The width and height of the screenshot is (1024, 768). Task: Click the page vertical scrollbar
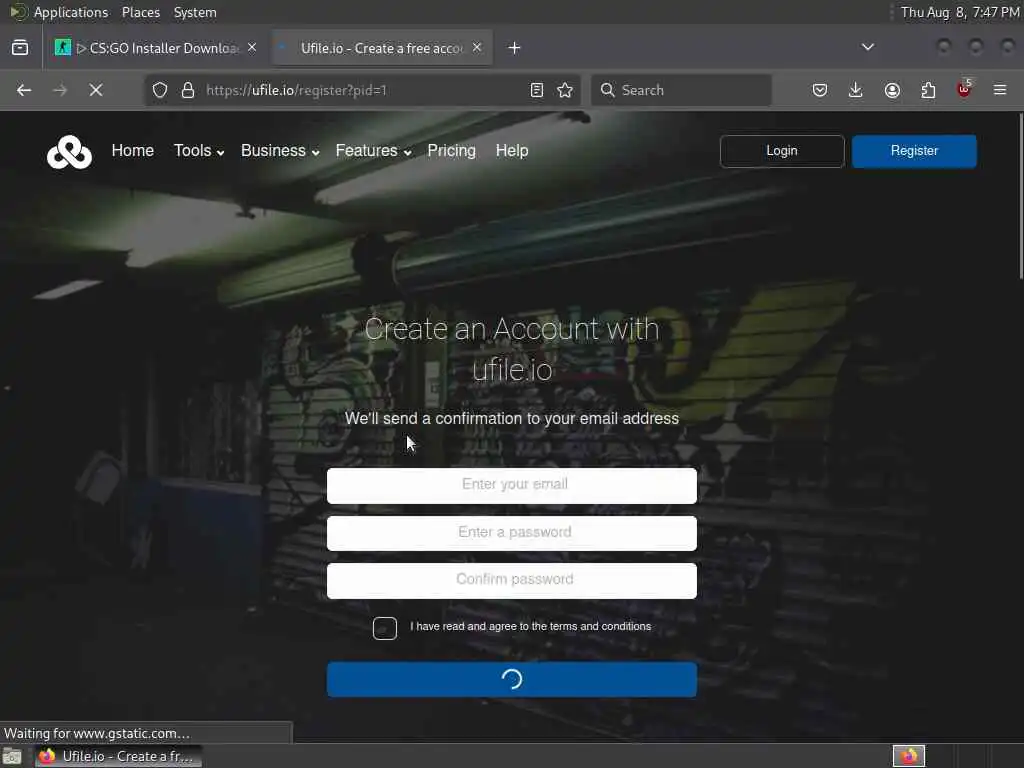pos(1020,196)
